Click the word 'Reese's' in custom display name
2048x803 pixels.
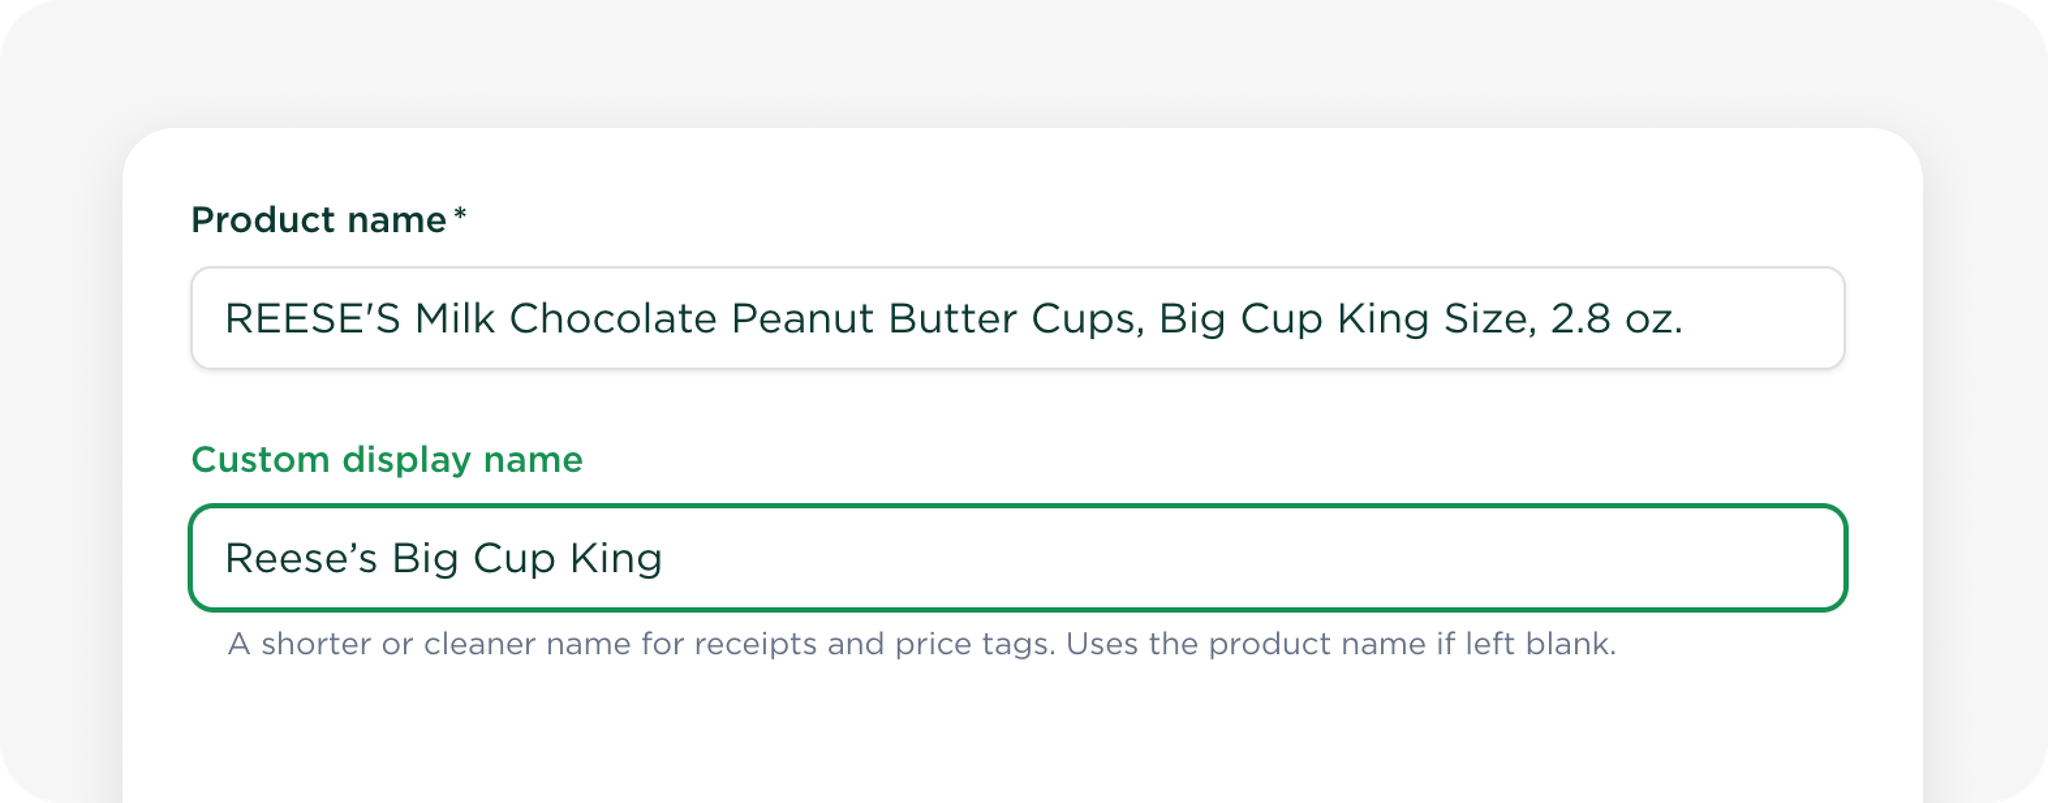point(301,558)
